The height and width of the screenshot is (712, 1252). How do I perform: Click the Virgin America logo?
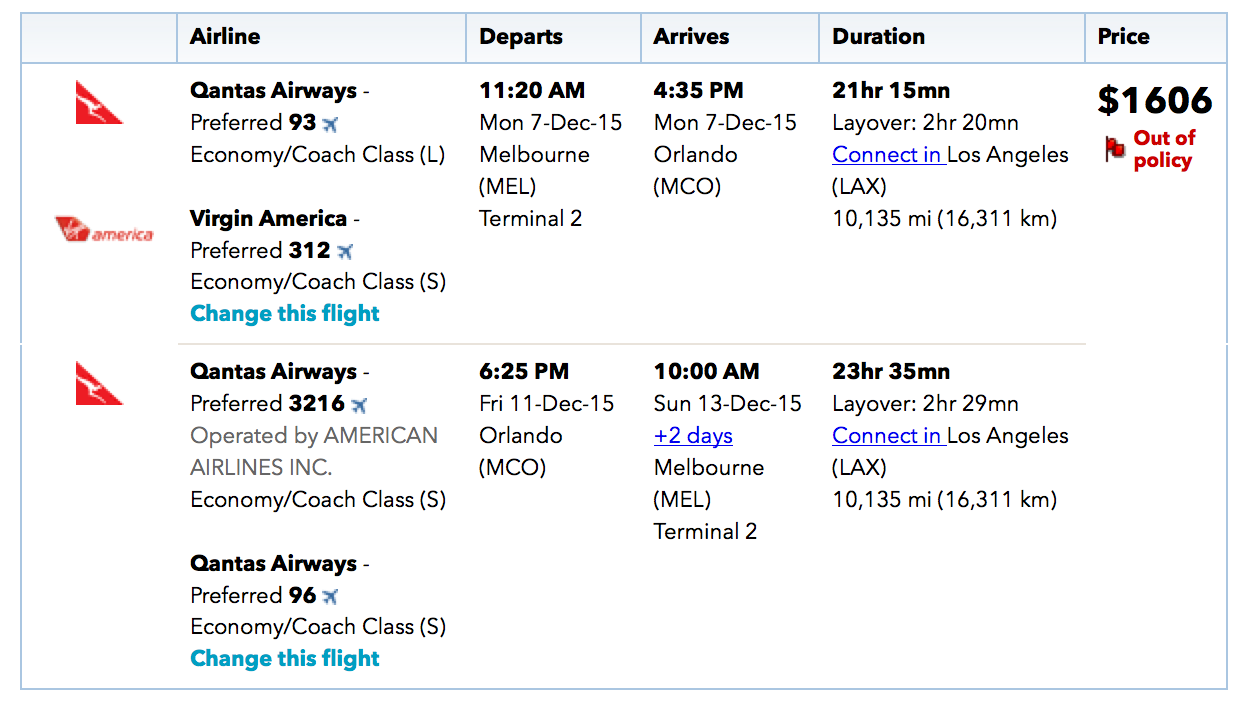[104, 230]
